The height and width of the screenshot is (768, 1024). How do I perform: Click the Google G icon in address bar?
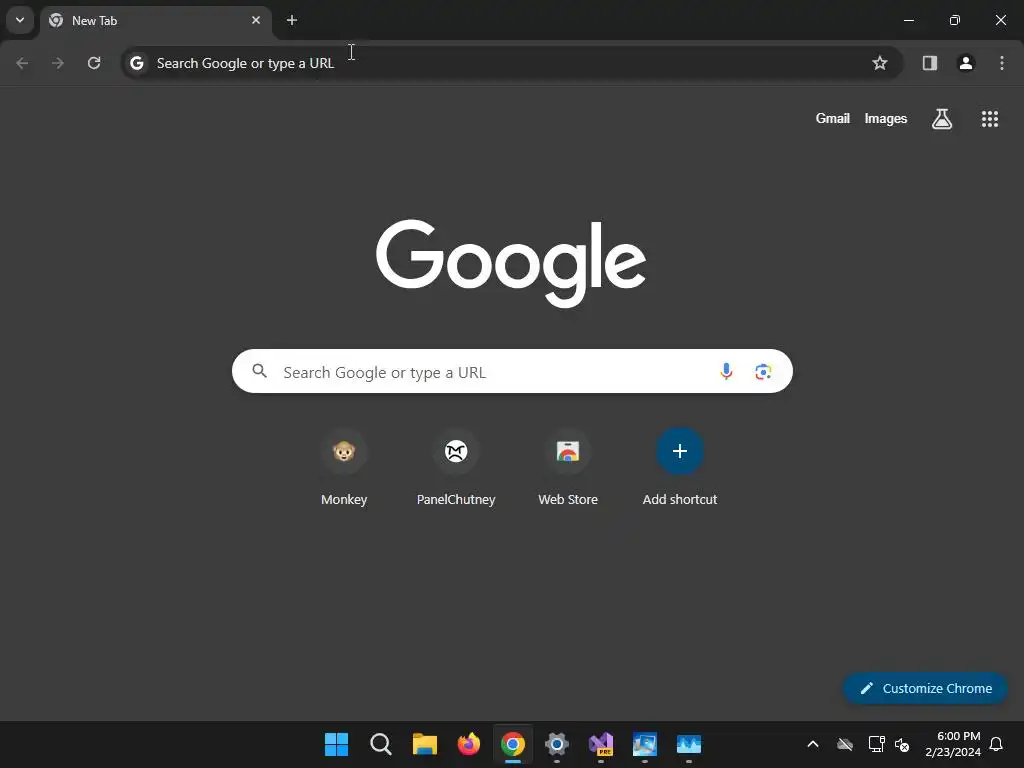click(x=136, y=63)
